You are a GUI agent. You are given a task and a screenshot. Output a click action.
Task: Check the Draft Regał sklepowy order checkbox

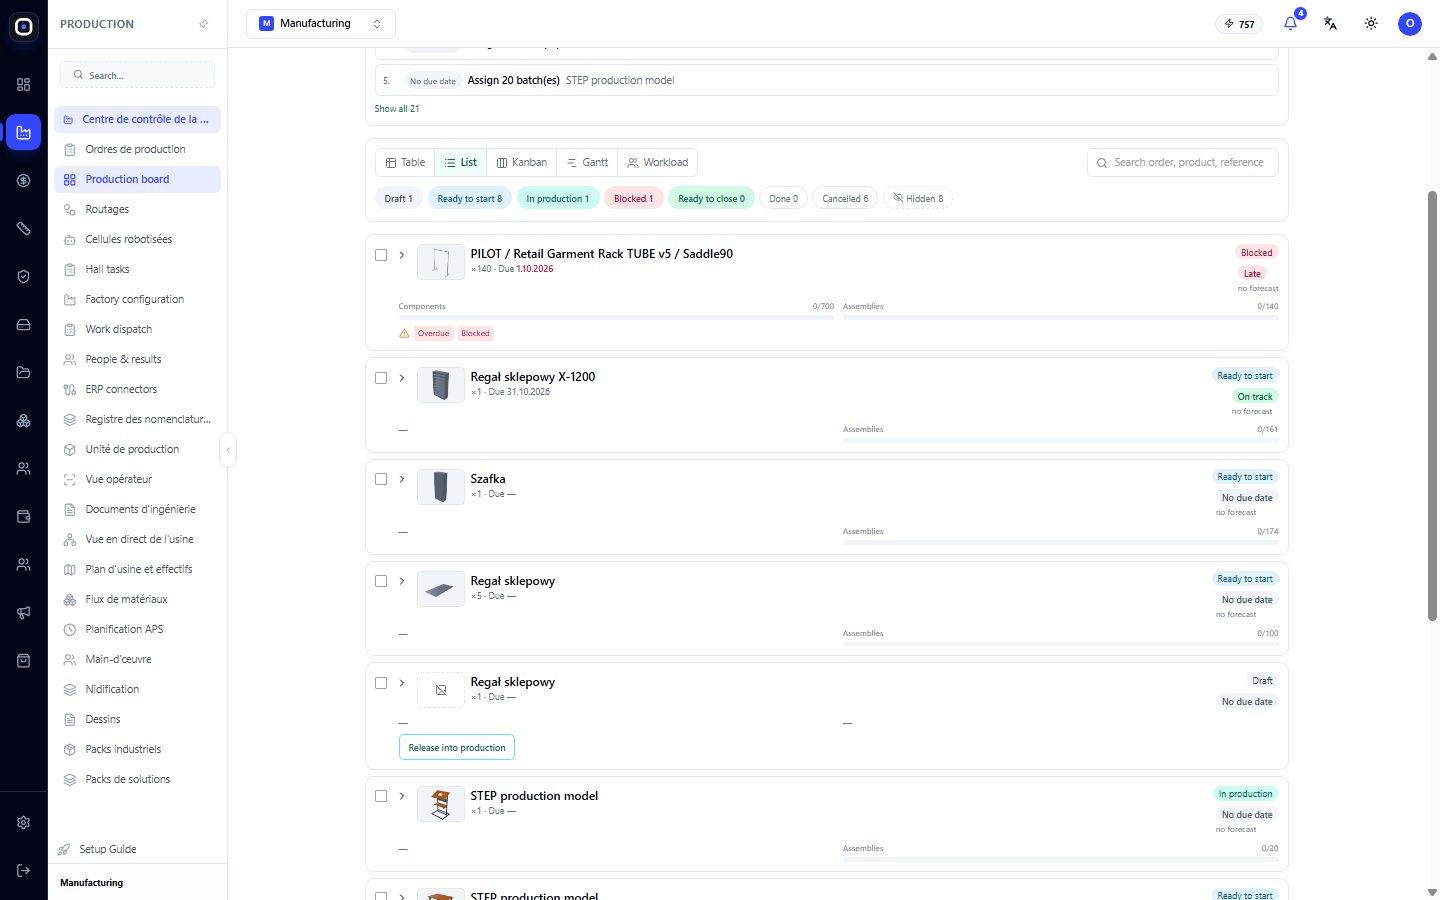pos(381,683)
